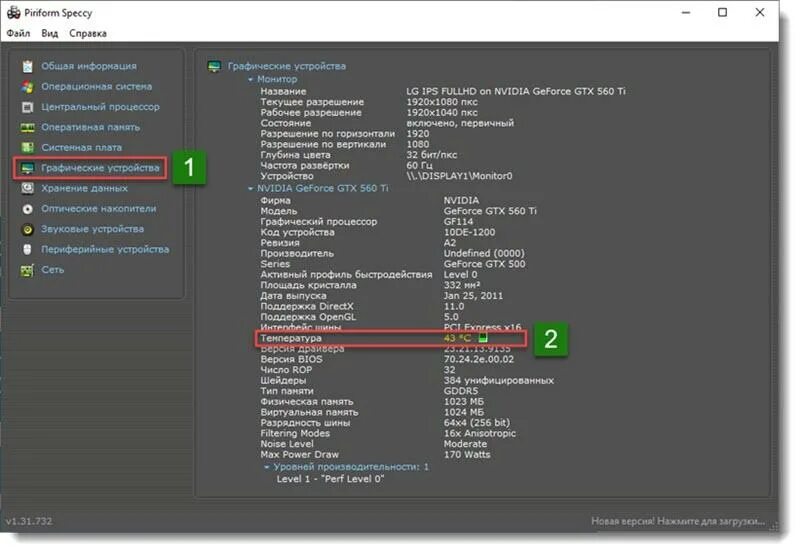Select Системная плата section
The height and width of the screenshot is (553, 800).
pyautogui.click(x=82, y=148)
